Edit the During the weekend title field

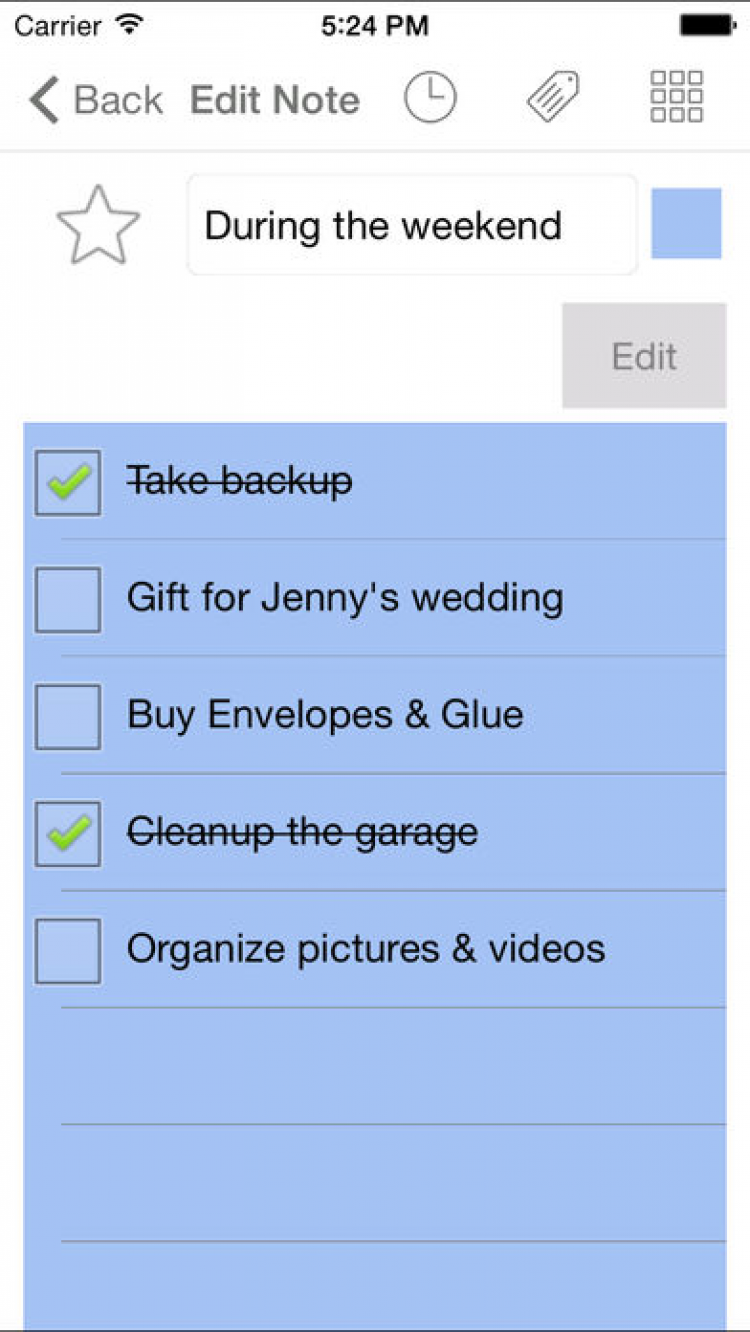click(x=411, y=225)
